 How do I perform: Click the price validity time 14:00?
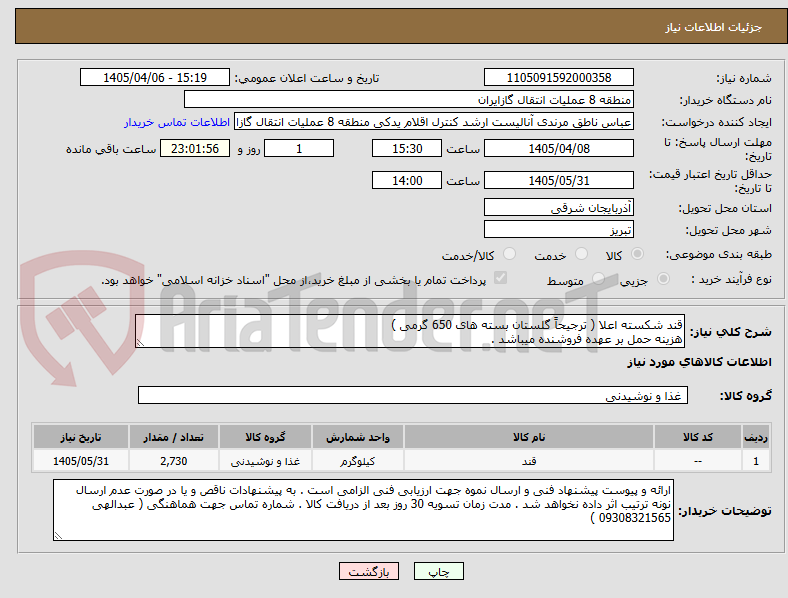point(407,180)
